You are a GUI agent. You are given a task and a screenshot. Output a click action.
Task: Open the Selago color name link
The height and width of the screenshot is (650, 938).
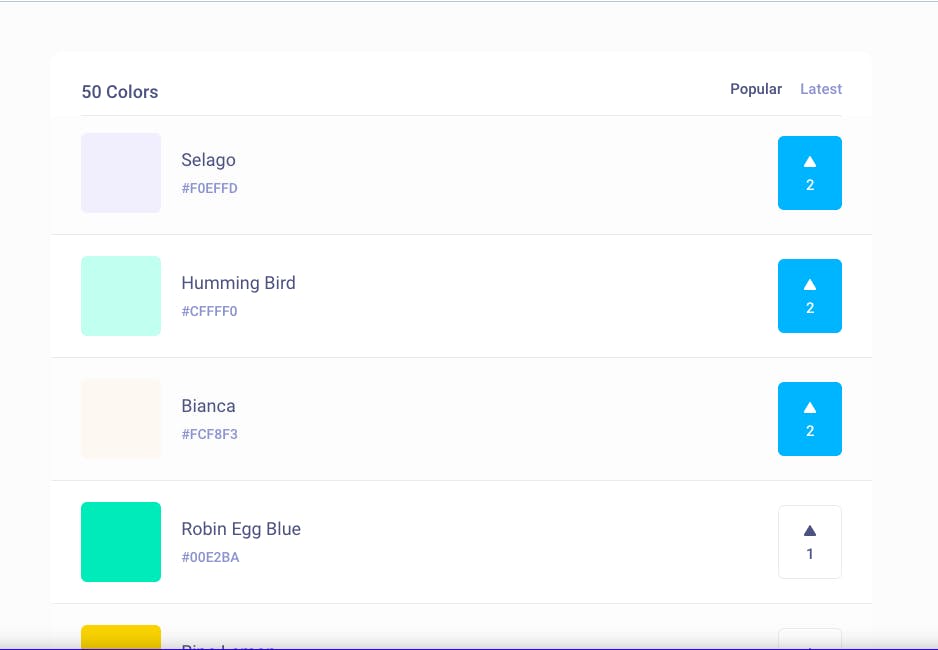pyautogui.click(x=208, y=160)
